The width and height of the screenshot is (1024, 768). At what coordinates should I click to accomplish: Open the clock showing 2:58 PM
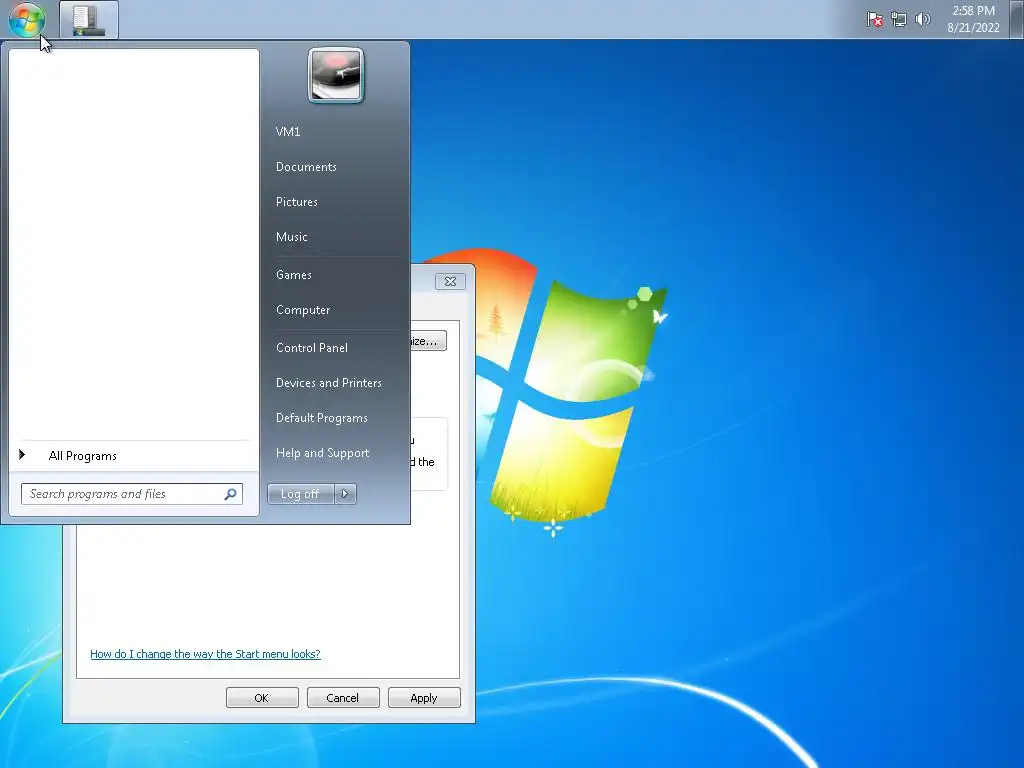[973, 19]
